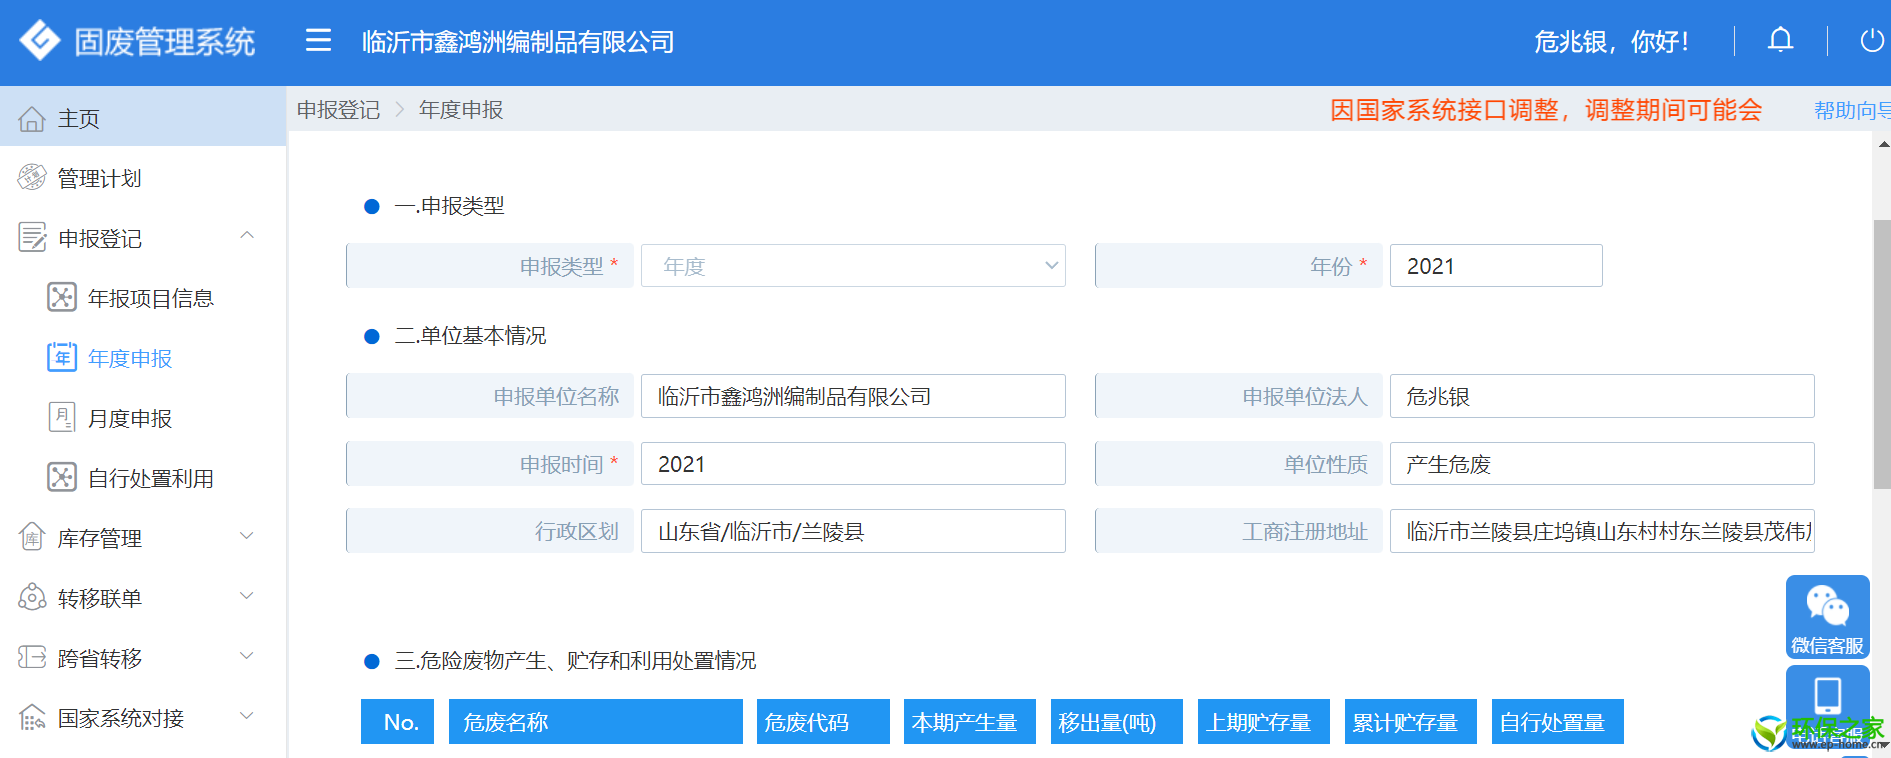Click the 年报项目信息 icon

click(62, 298)
